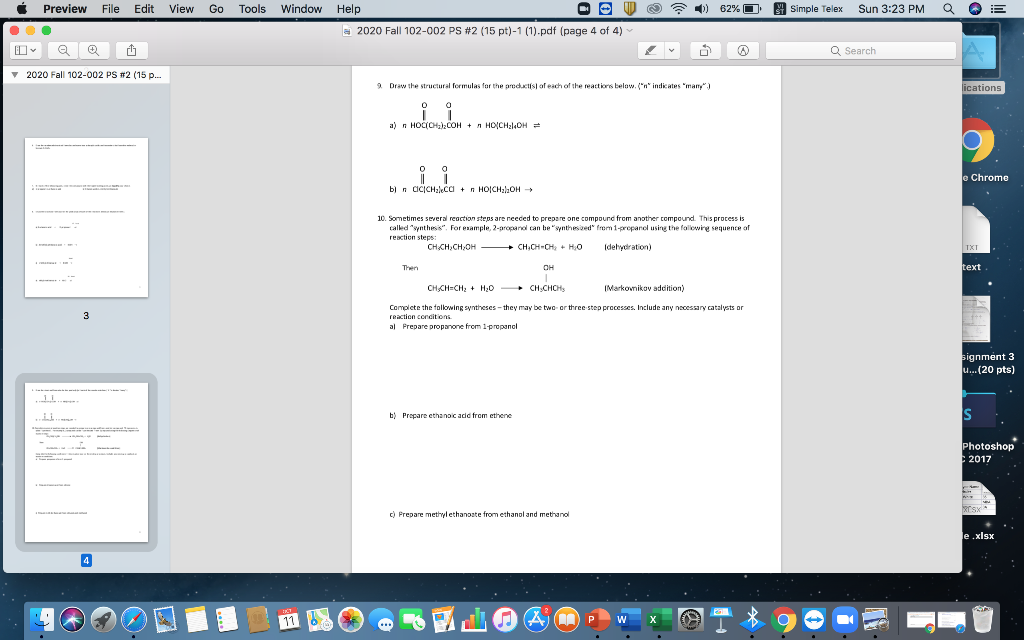The width and height of the screenshot is (1024, 640).
Task: Open Notification Center list icon
Action: click(x=999, y=8)
